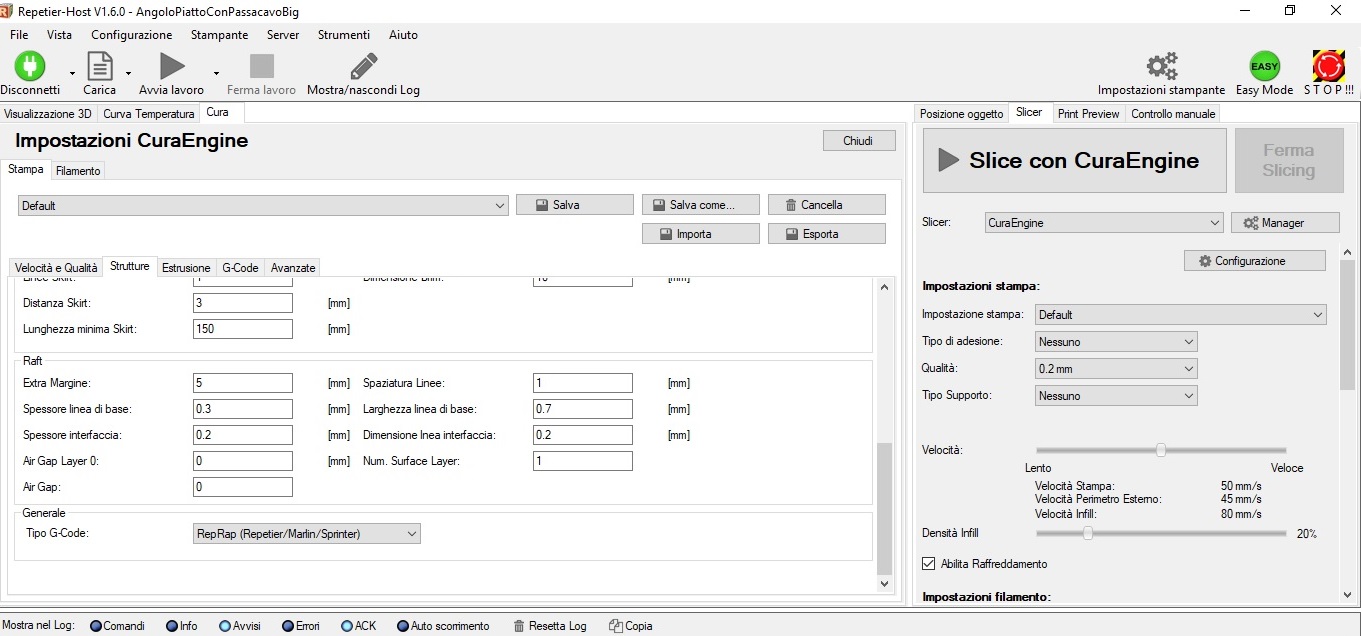Expand the Qualità 0.2 mm dropdown
Image resolution: width=1361 pixels, height=636 pixels.
pyautogui.click(x=1116, y=369)
